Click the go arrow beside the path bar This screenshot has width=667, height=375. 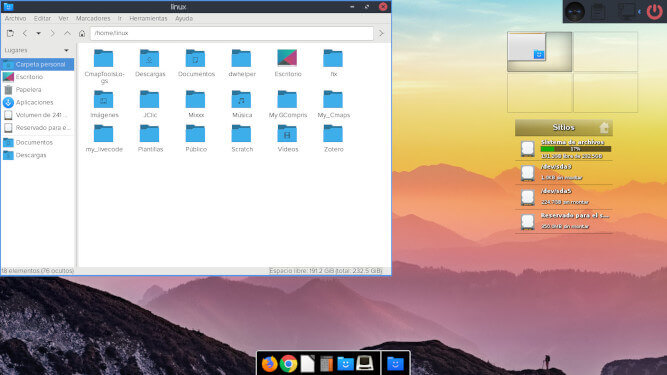381,33
